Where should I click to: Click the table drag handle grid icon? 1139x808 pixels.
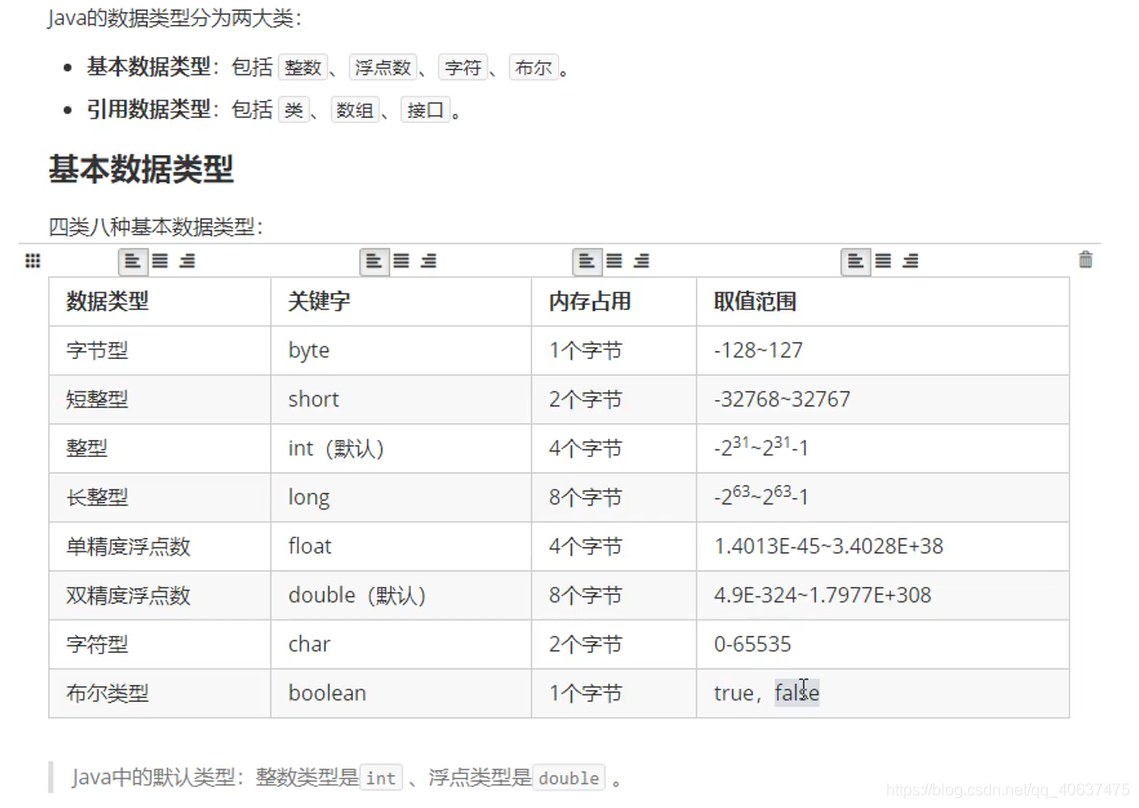(x=33, y=261)
